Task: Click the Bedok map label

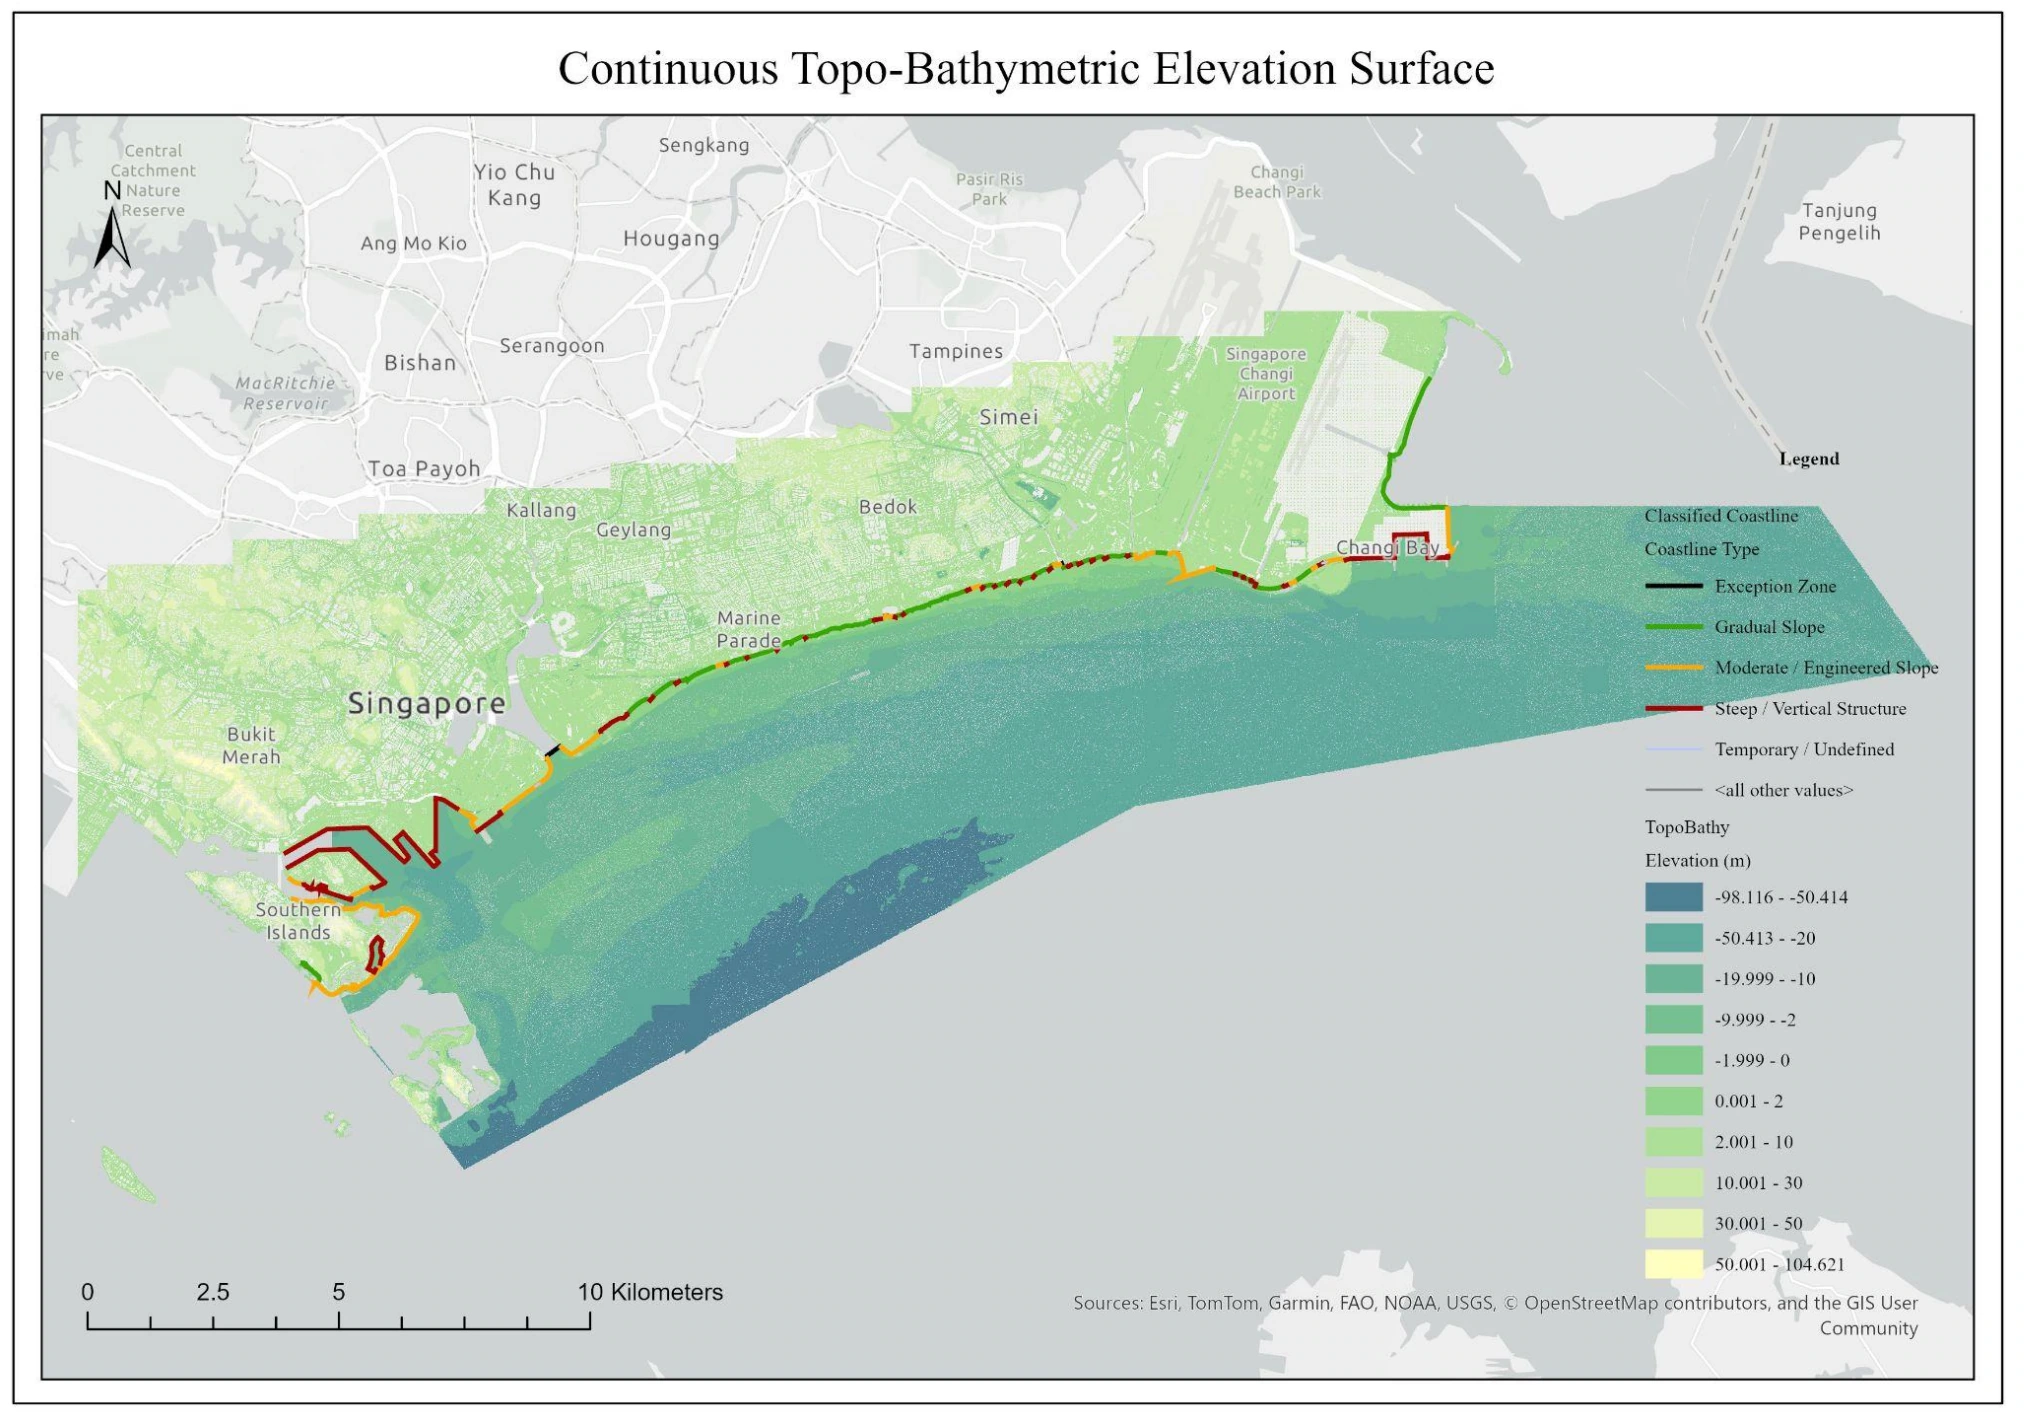Action: [x=888, y=507]
